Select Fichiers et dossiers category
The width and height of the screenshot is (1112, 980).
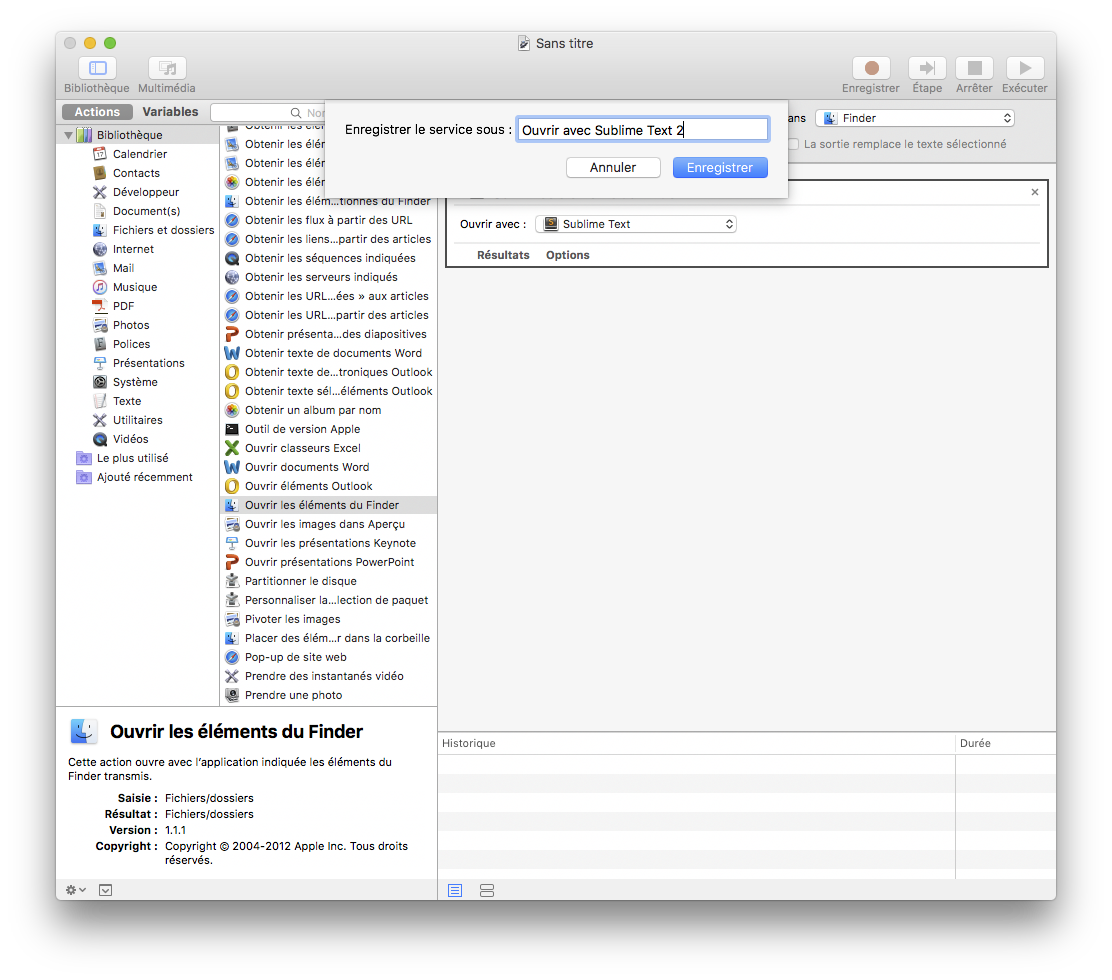153,230
